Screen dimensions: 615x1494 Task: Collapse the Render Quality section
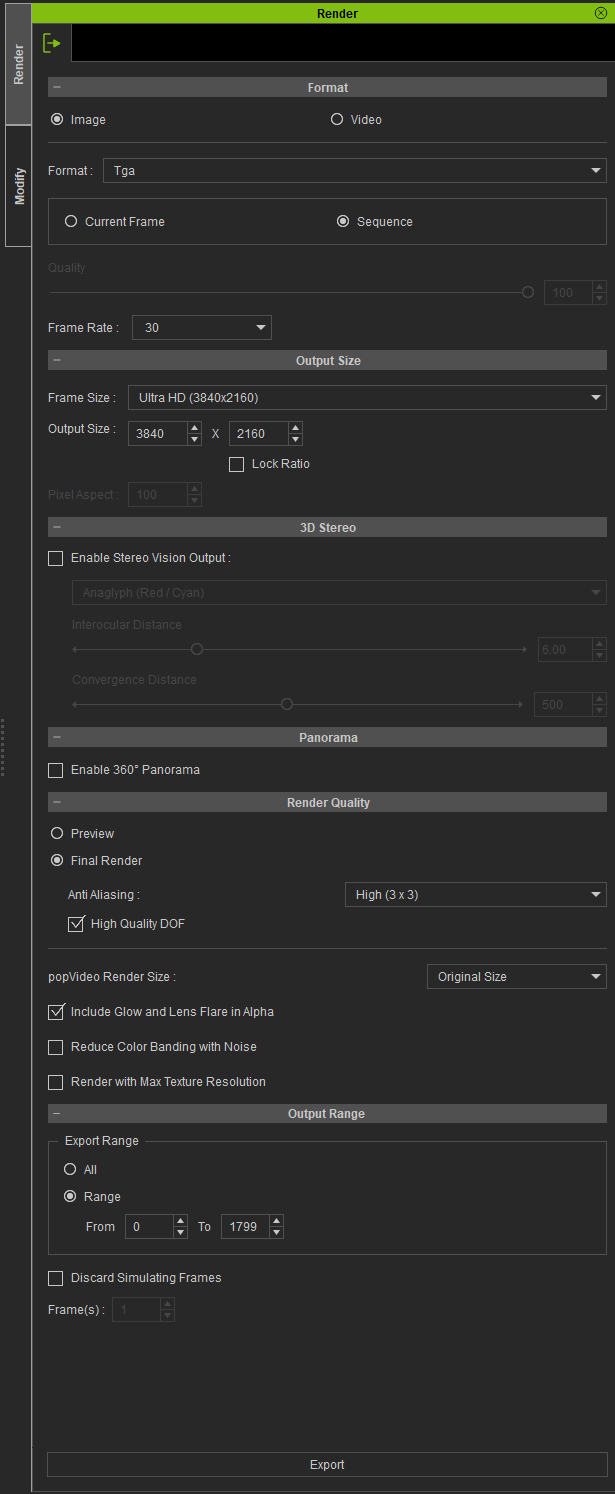pyautogui.click(x=57, y=802)
